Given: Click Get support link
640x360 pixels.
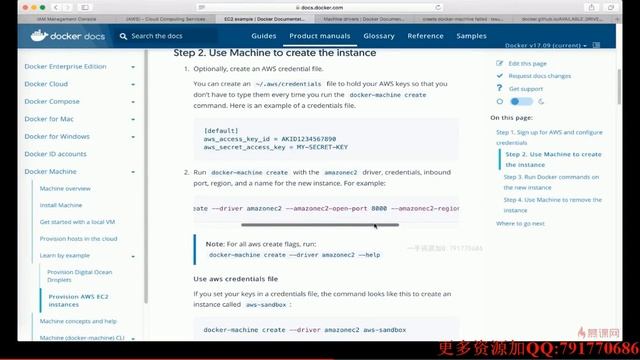Looking at the screenshot, I should (x=526, y=89).
